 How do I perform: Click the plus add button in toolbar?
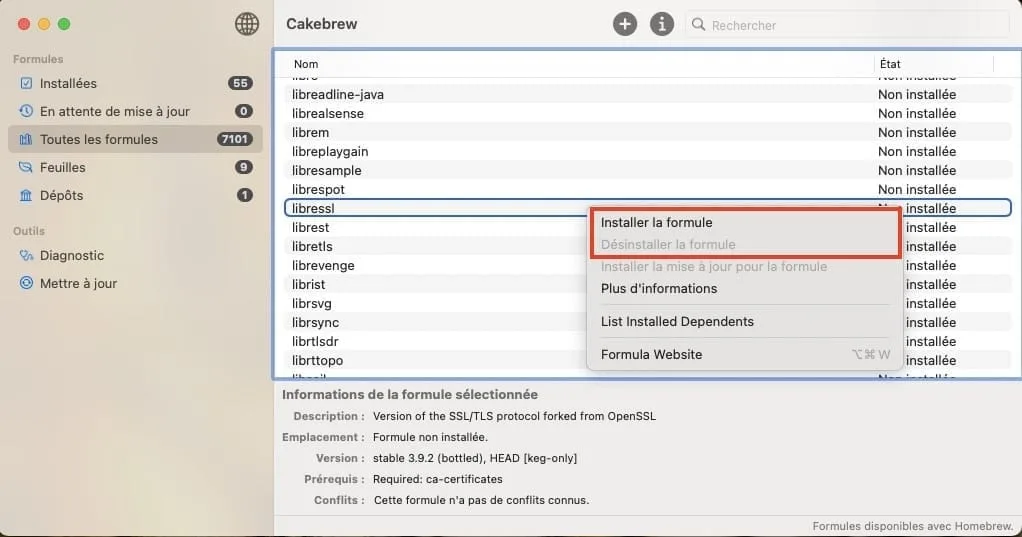coord(624,24)
